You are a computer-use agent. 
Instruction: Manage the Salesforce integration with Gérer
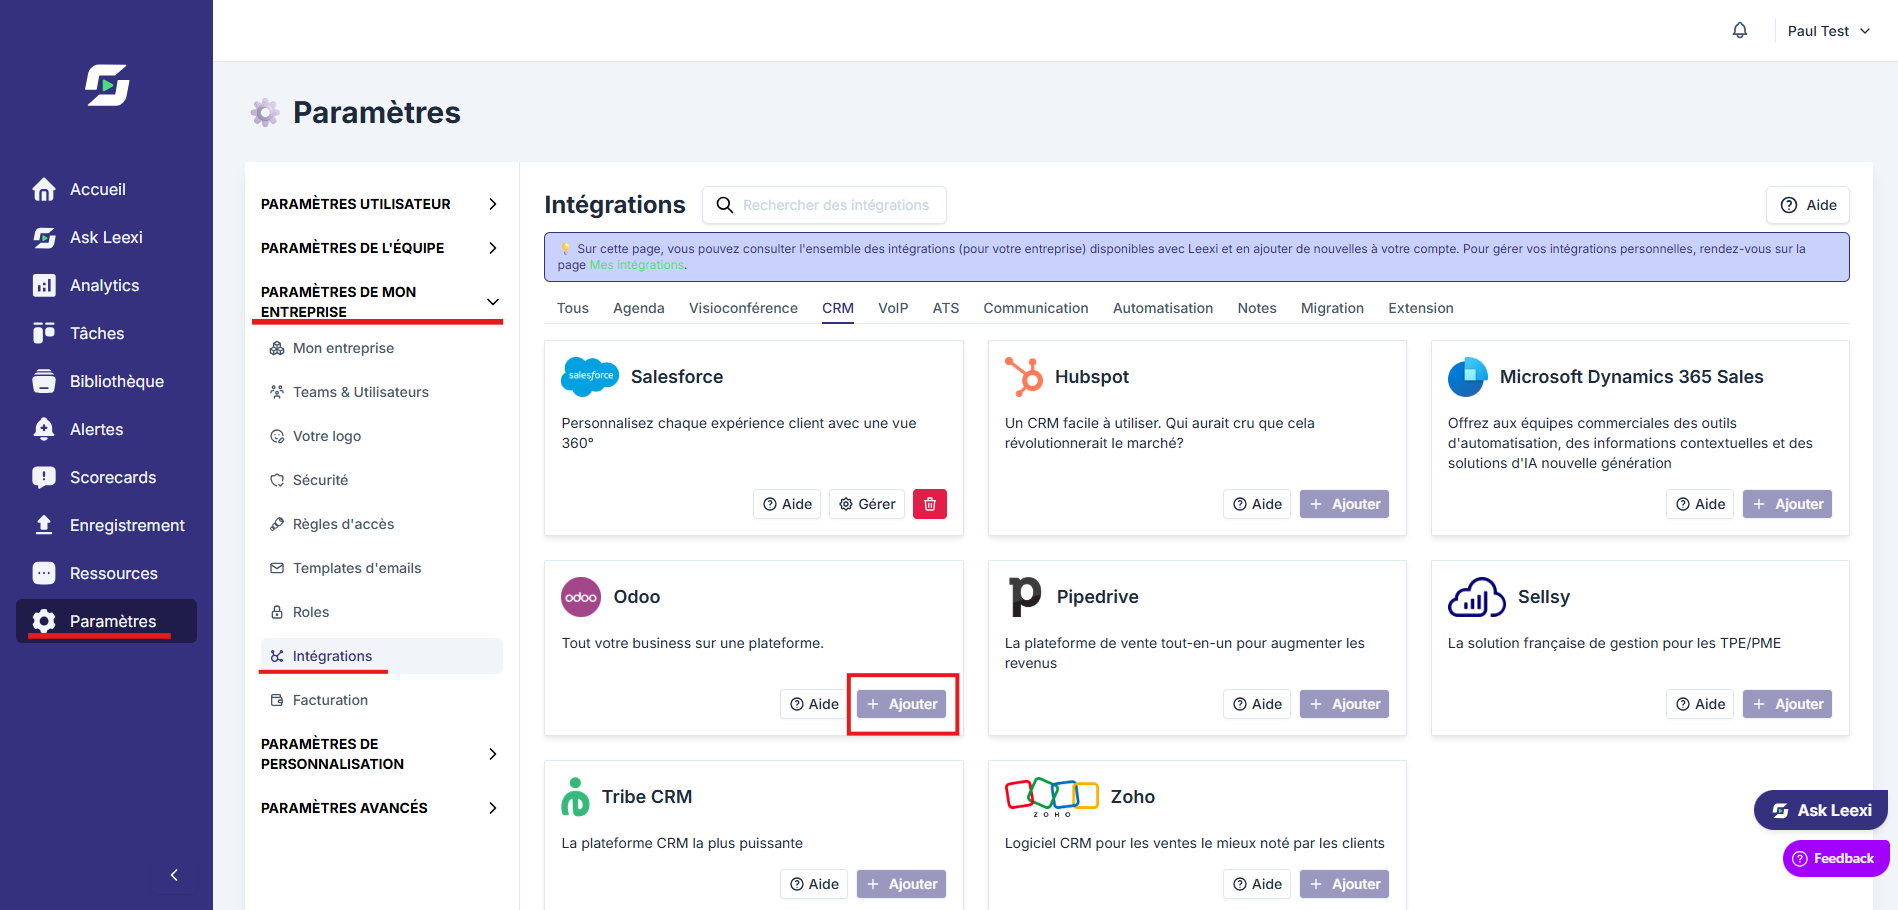[867, 504]
